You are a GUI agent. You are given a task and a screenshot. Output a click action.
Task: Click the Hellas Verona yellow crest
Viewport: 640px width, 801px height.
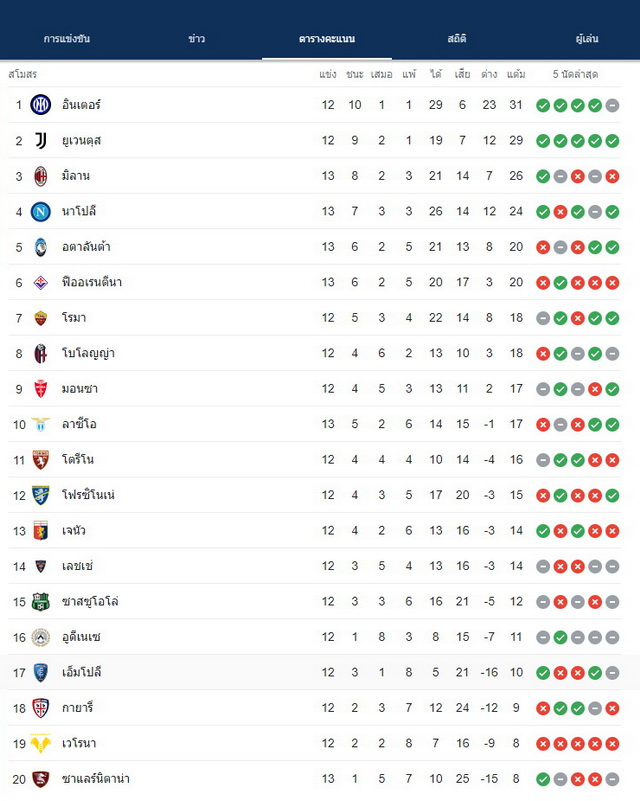41,743
